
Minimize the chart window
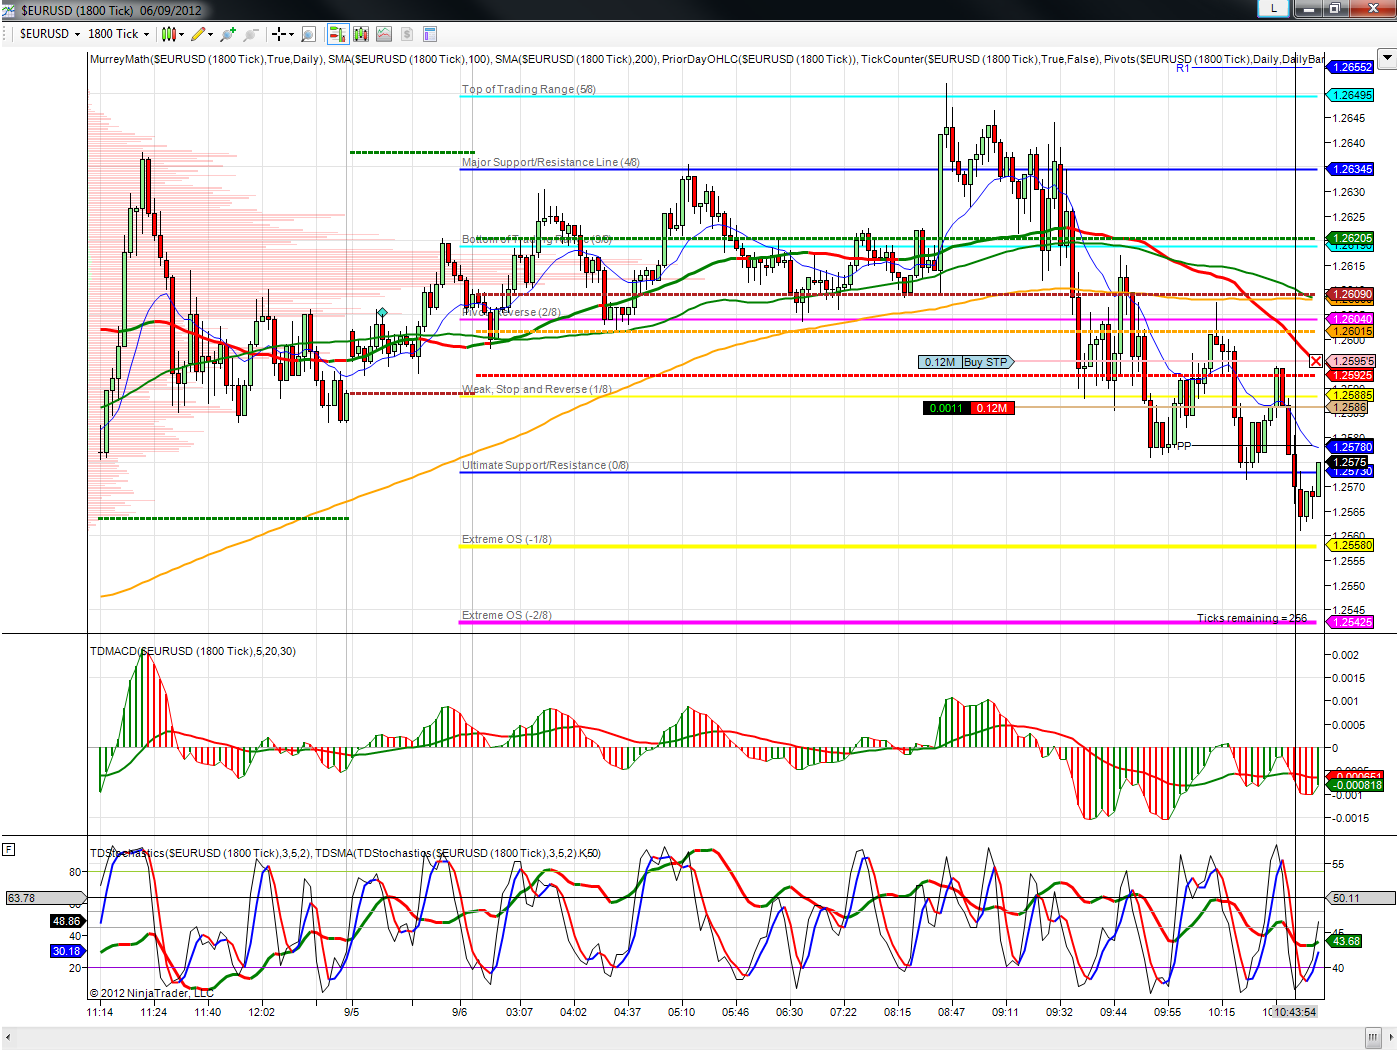(x=1308, y=8)
